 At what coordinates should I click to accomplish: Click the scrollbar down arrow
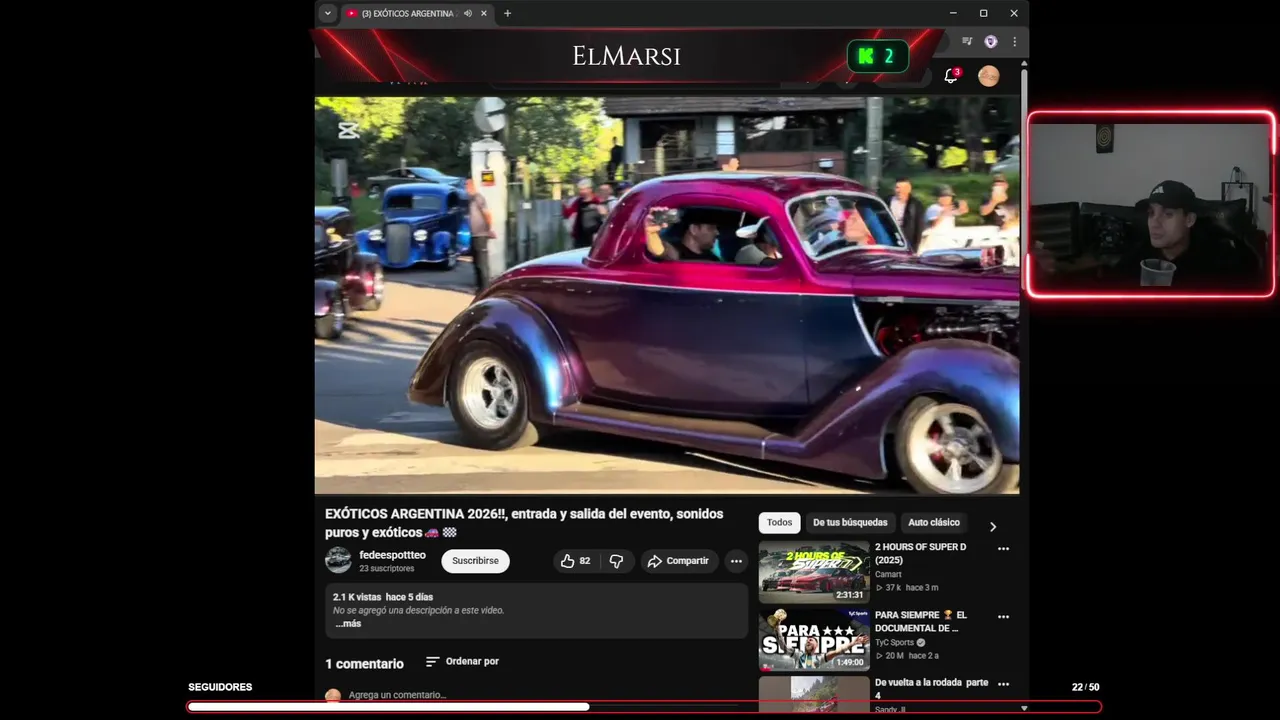pyautogui.click(x=1024, y=708)
